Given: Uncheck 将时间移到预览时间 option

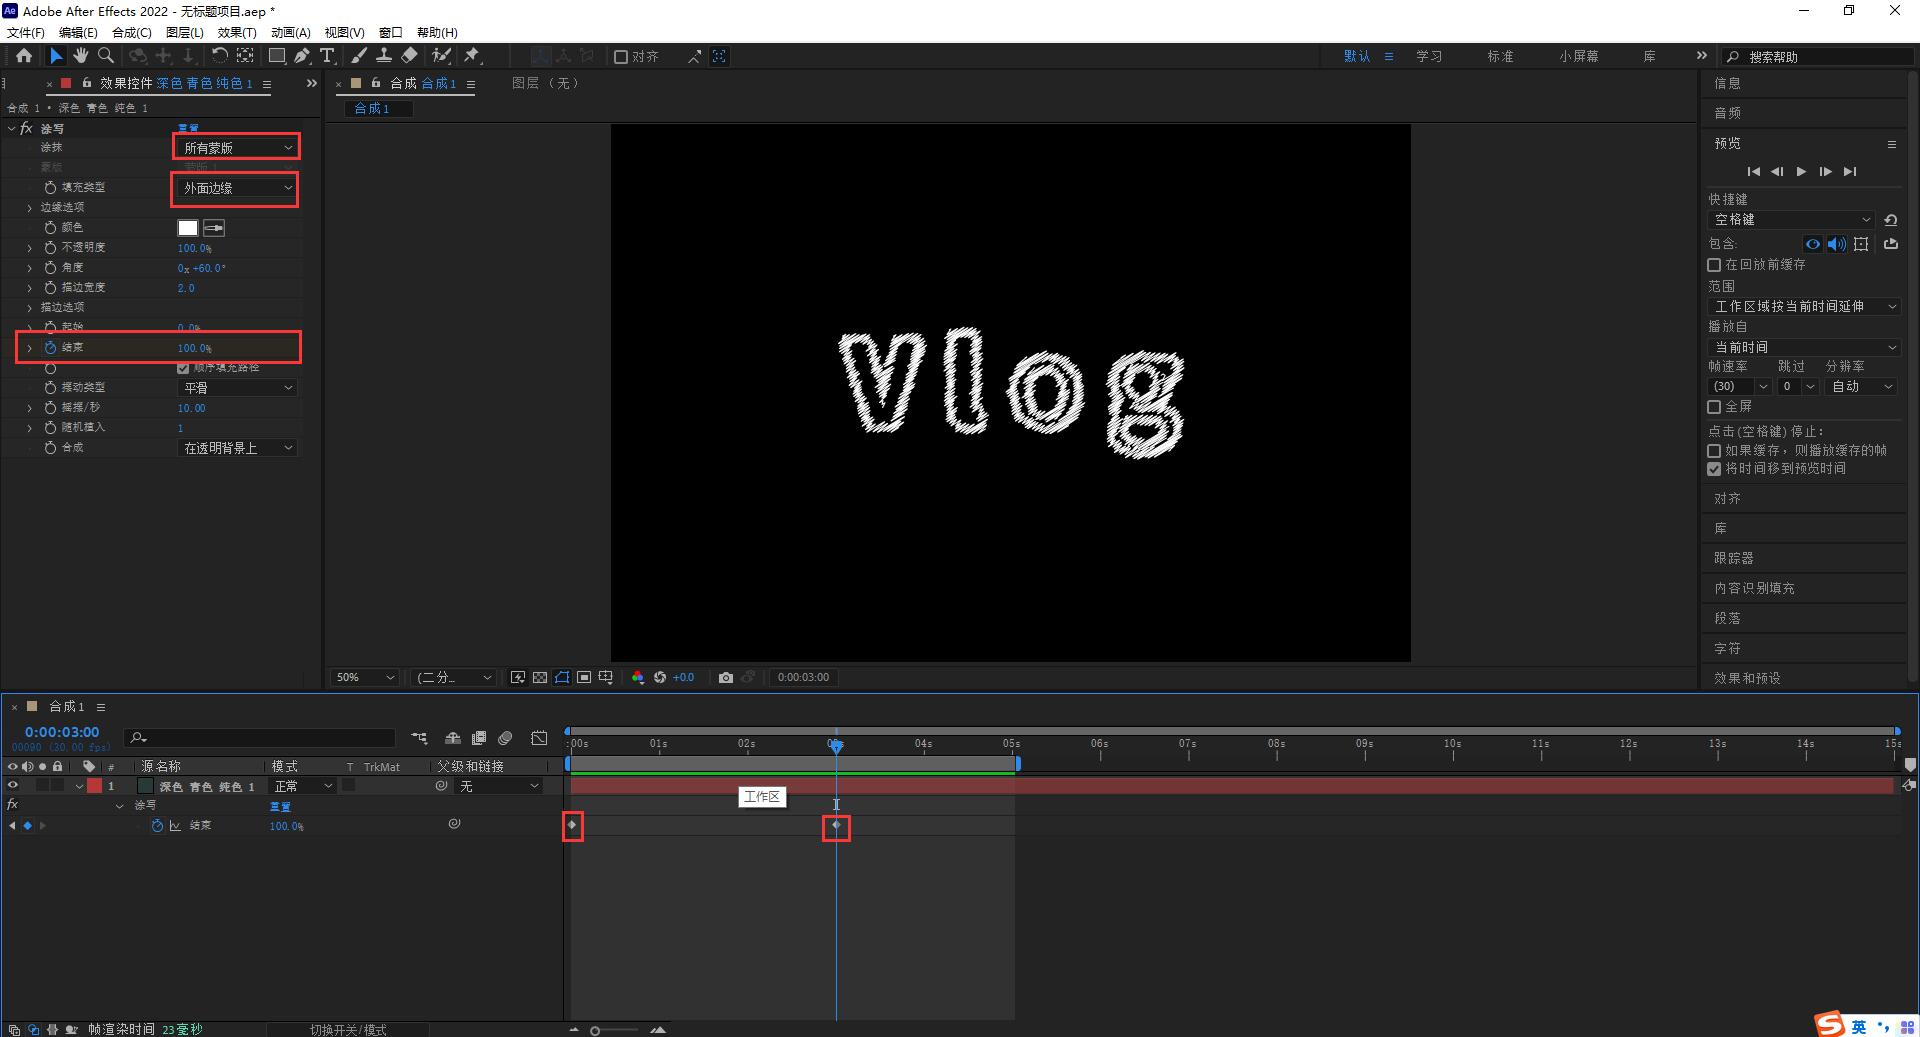Looking at the screenshot, I should [x=1714, y=469].
